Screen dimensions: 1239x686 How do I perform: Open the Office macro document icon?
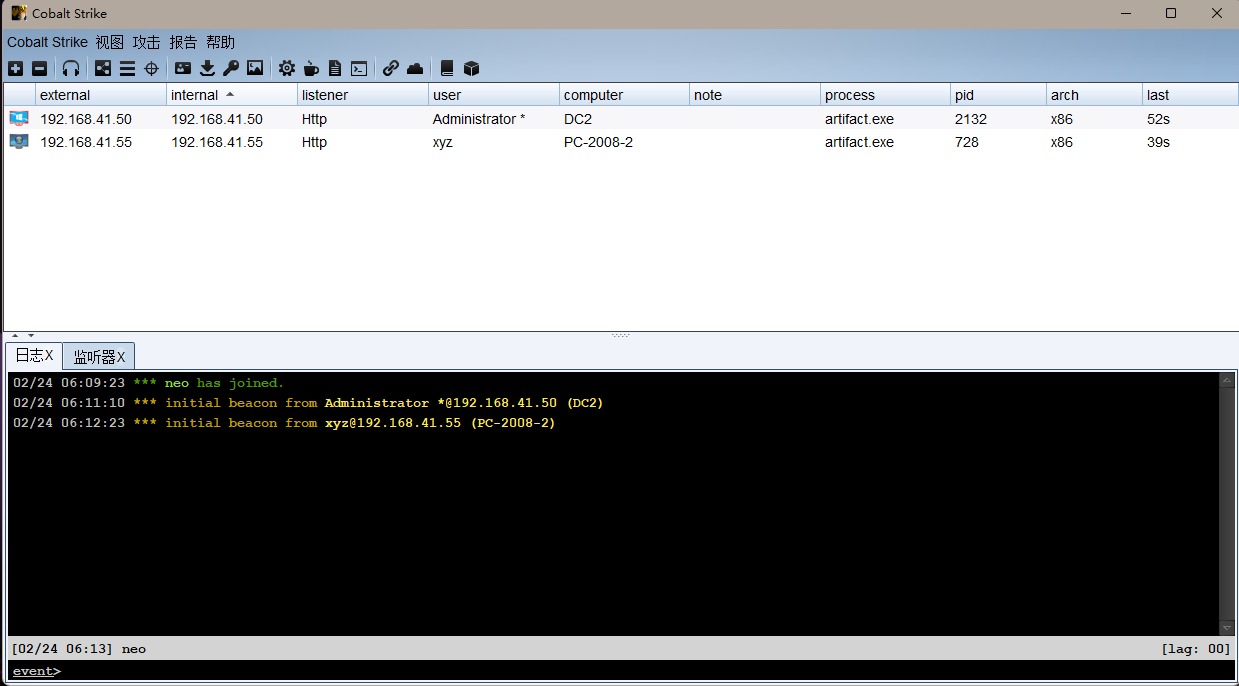pyautogui.click(x=335, y=68)
